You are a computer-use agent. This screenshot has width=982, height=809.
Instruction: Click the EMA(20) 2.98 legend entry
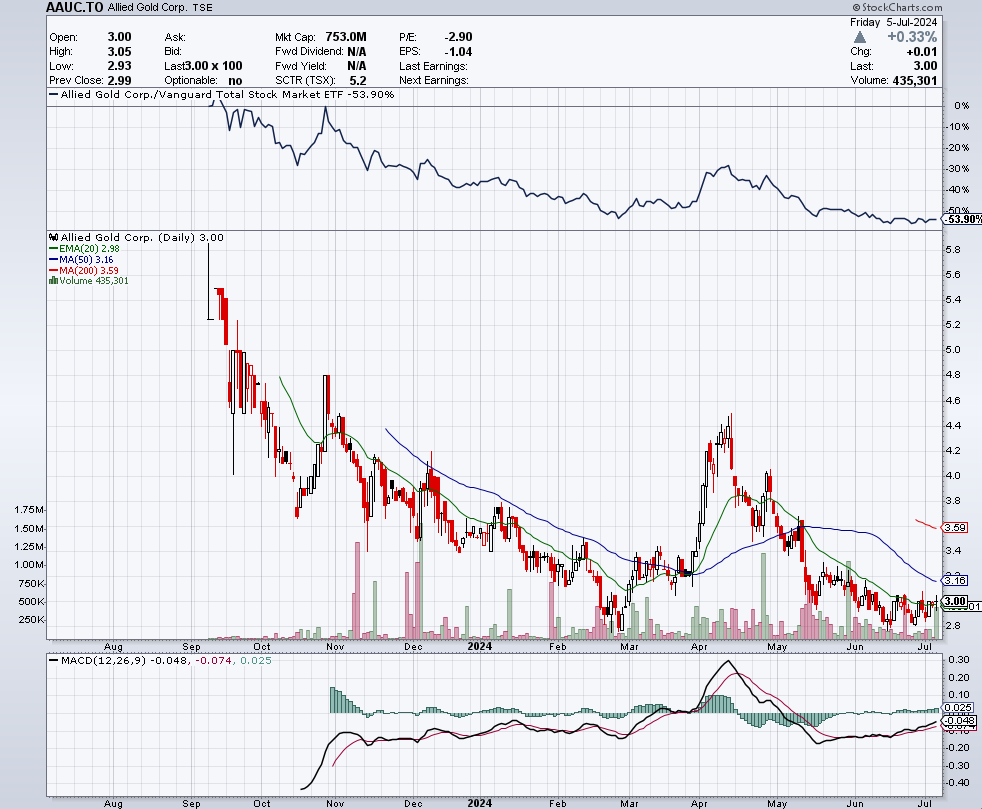[x=84, y=249]
